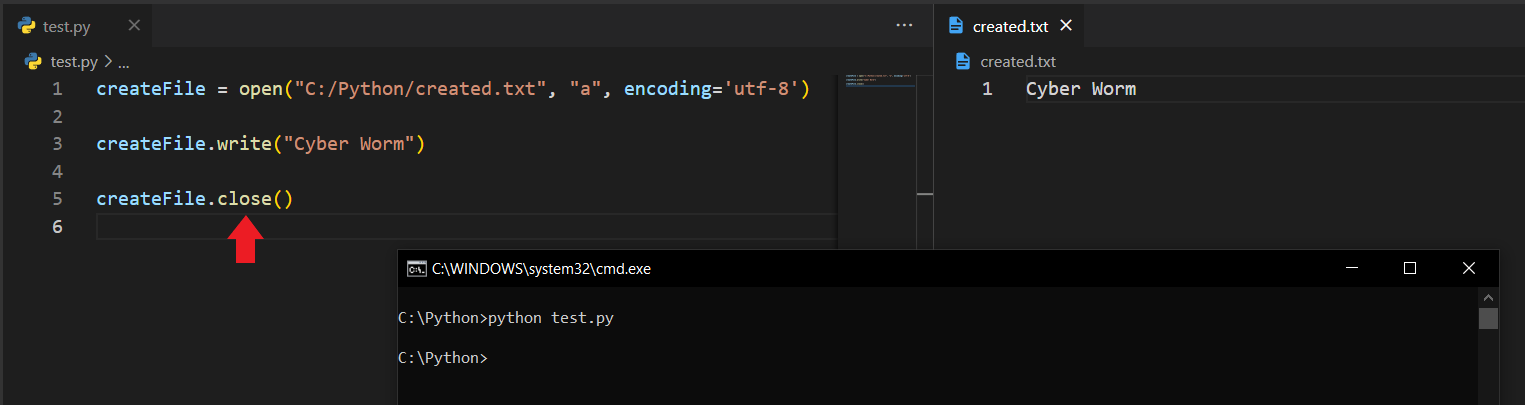Maximize the cmd.exe window
This screenshot has width=1525, height=405.
(x=1410, y=268)
